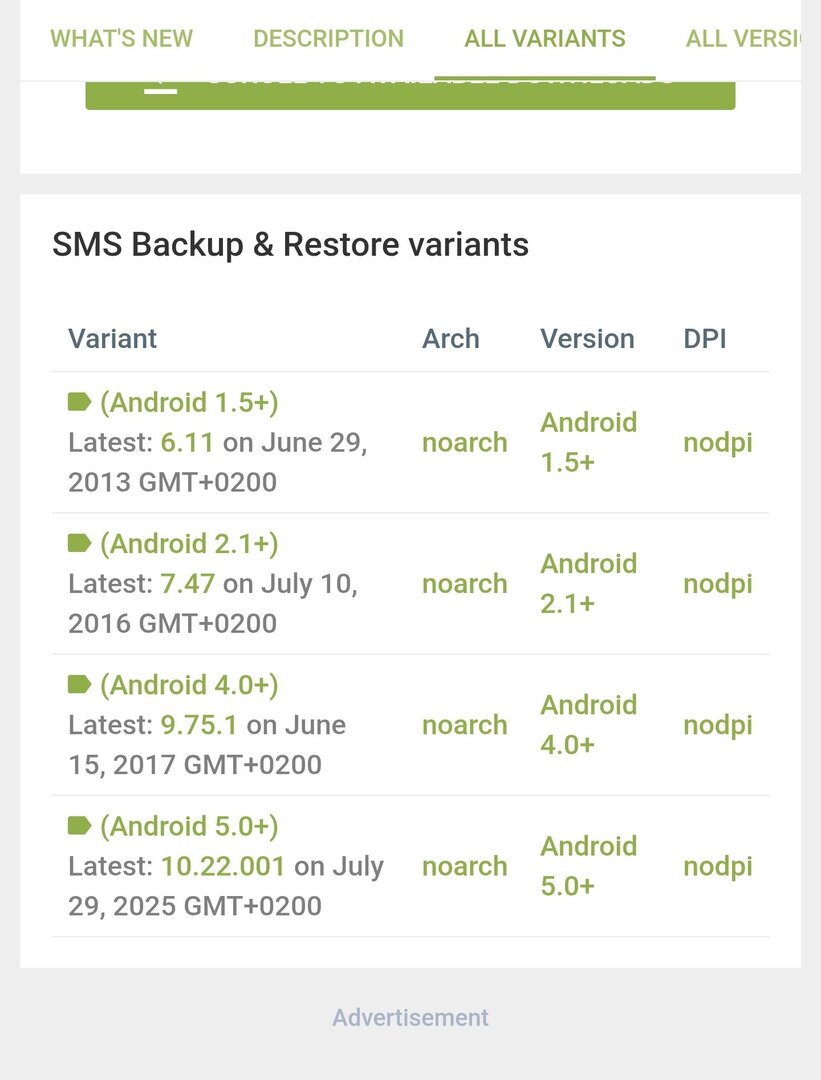Click the tag icon beside Android 2.1+ variant

(79, 543)
